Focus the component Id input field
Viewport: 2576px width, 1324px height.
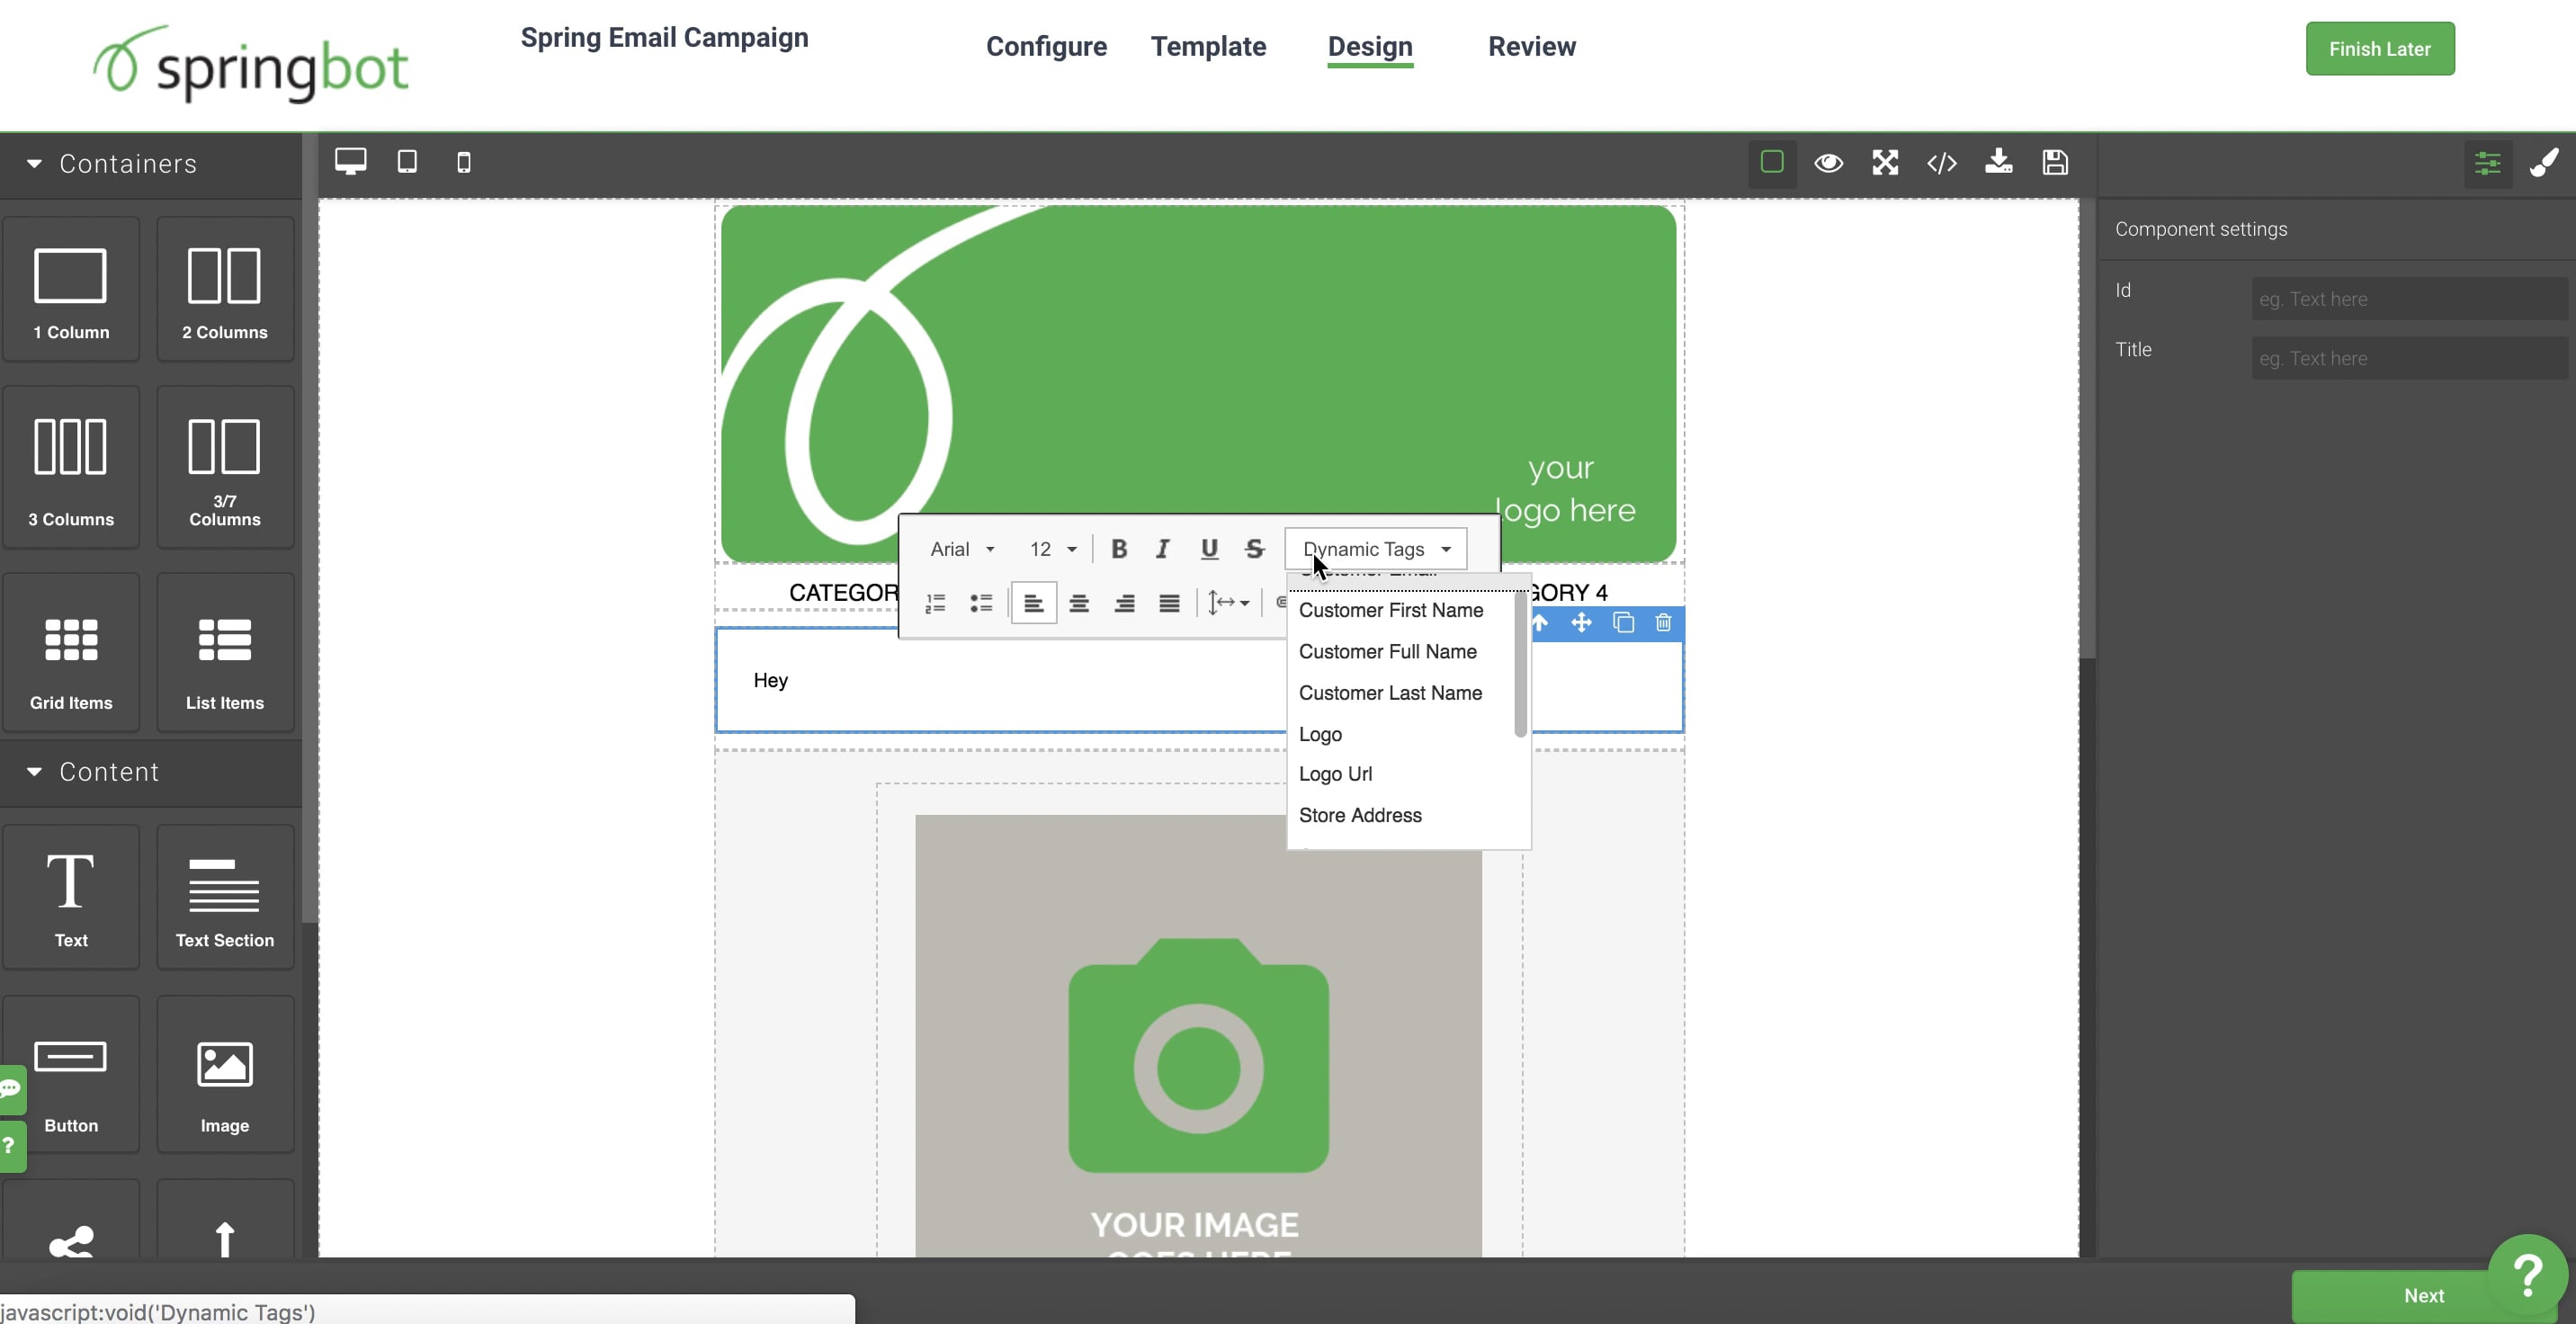(2409, 299)
